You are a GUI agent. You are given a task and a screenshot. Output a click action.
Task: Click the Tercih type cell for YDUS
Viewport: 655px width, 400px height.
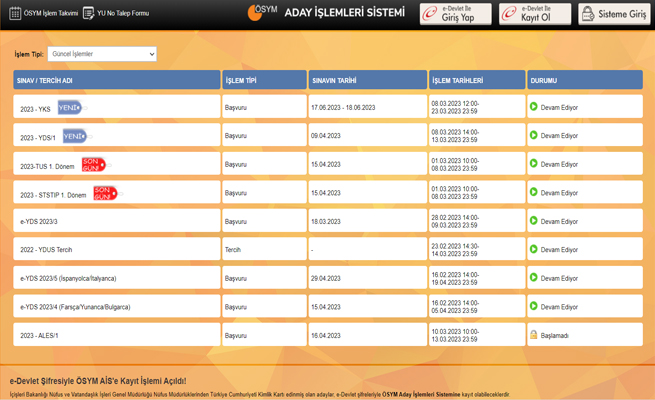264,249
